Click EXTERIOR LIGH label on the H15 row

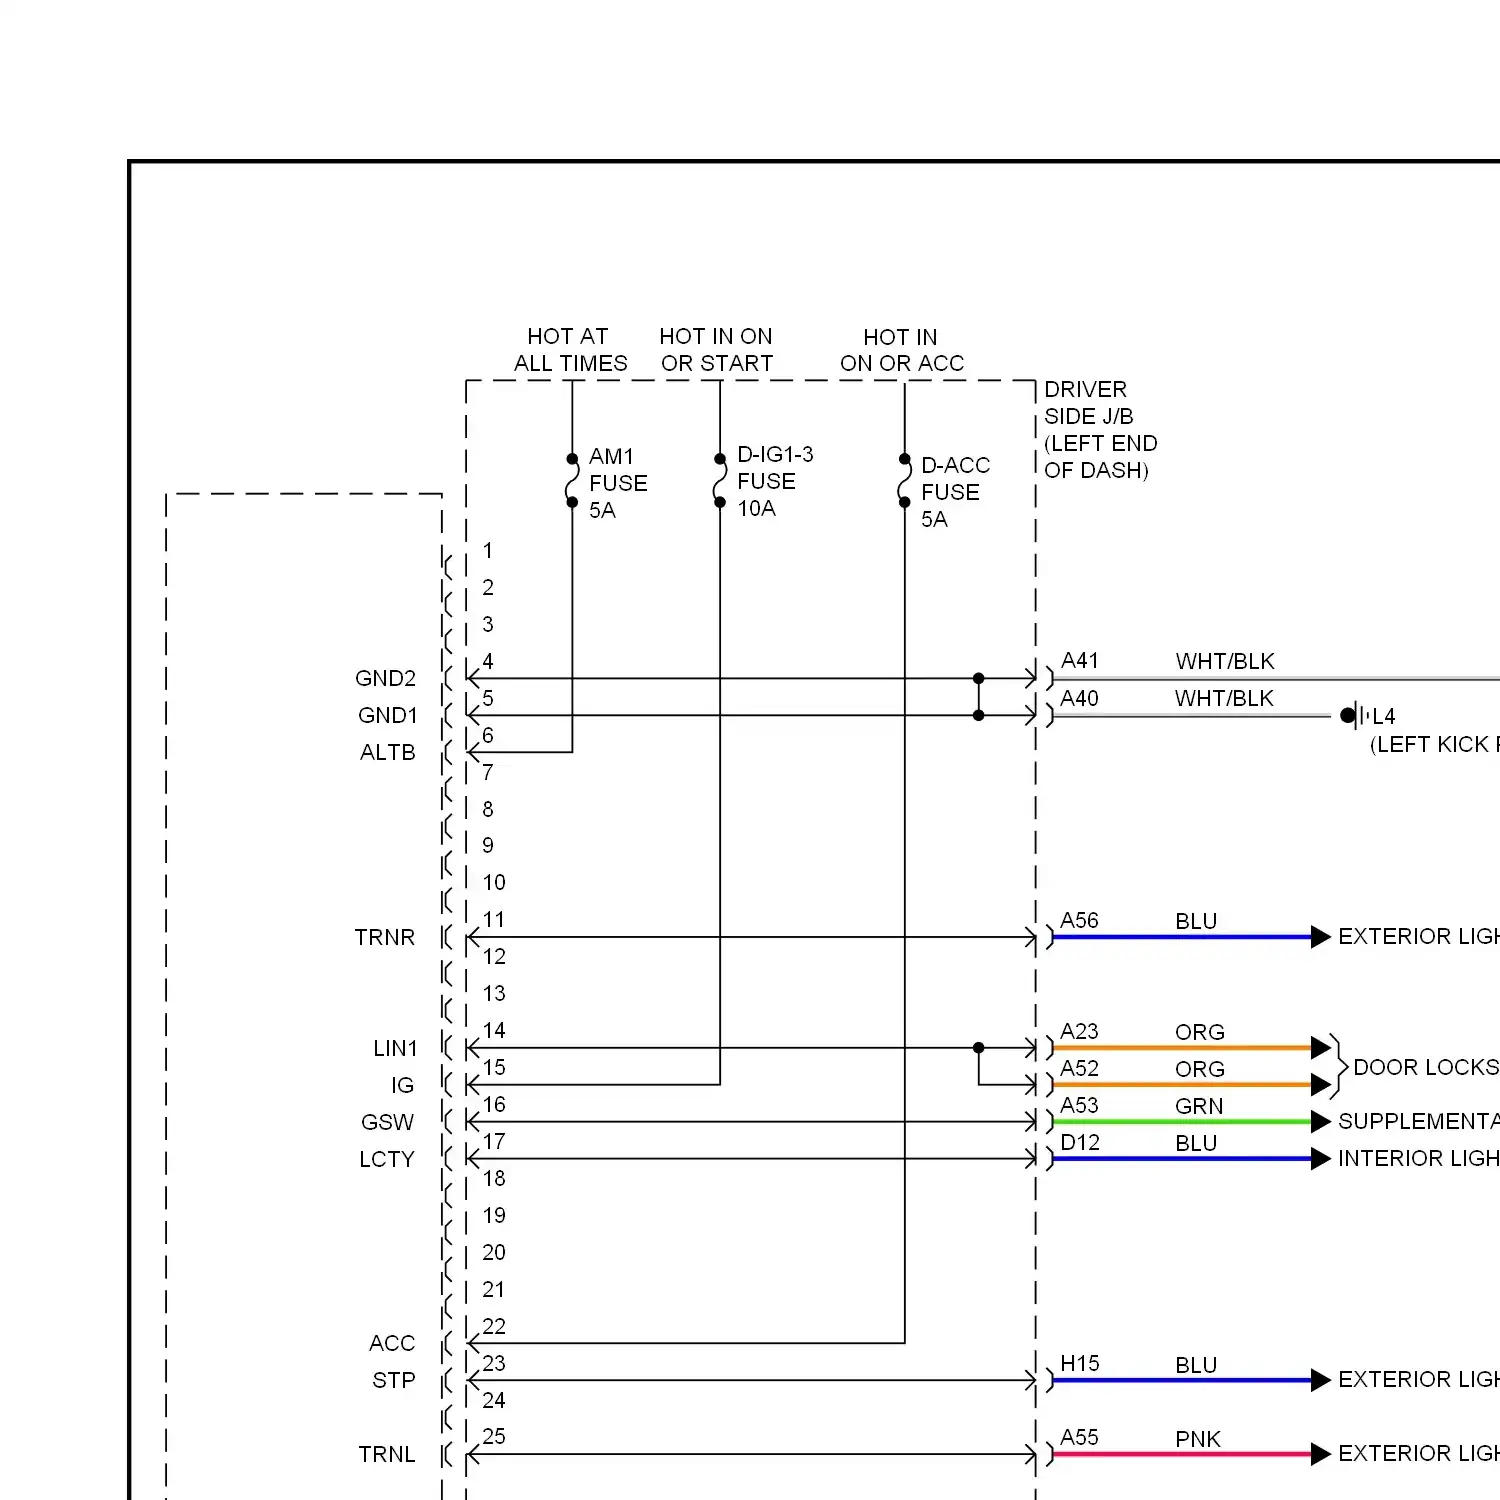click(x=1419, y=1380)
